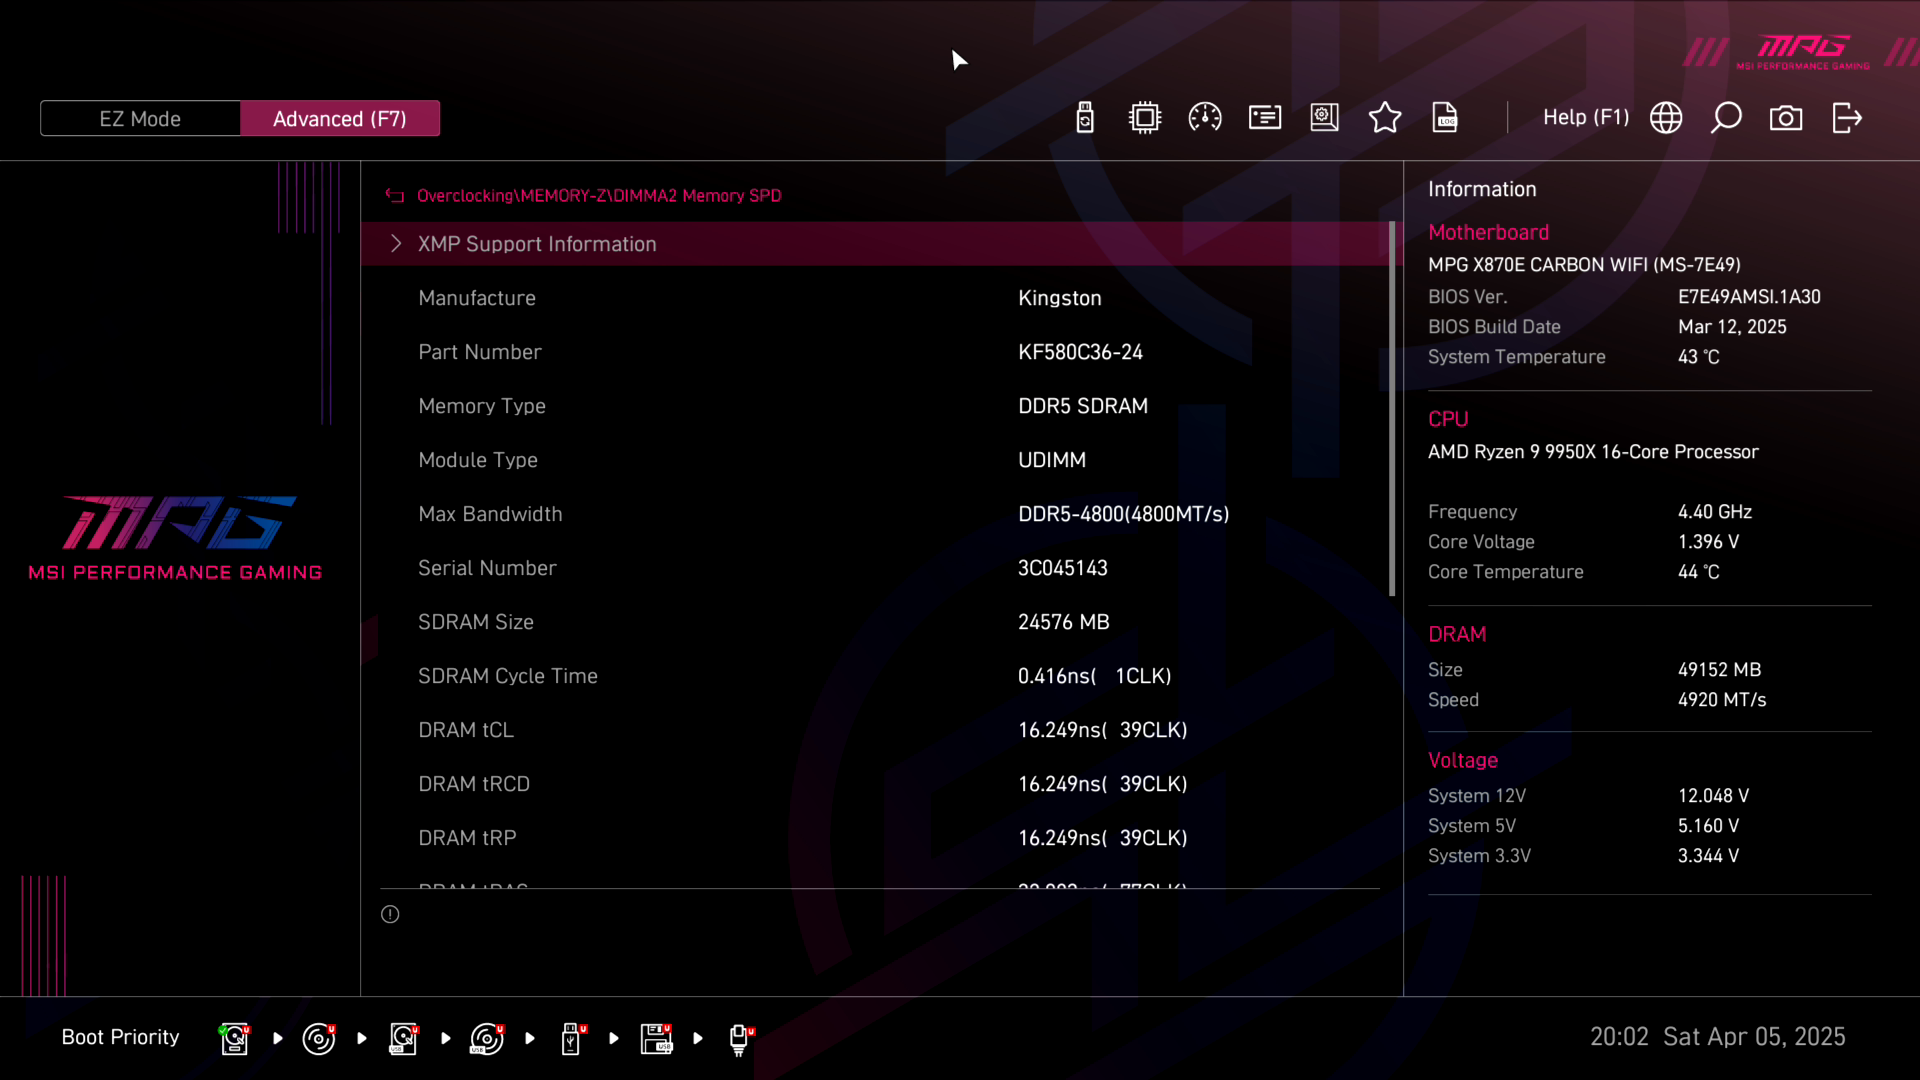Open the LOG file icon

point(1445,118)
